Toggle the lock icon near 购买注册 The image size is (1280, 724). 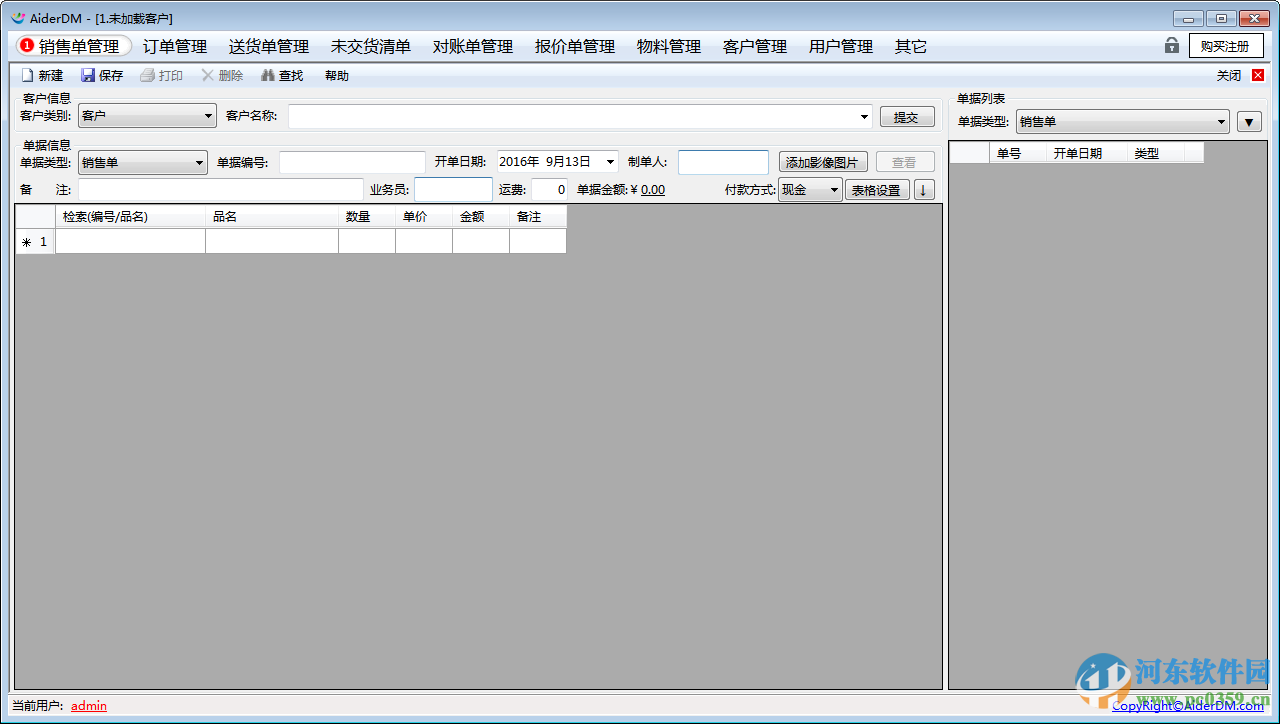pos(1170,45)
